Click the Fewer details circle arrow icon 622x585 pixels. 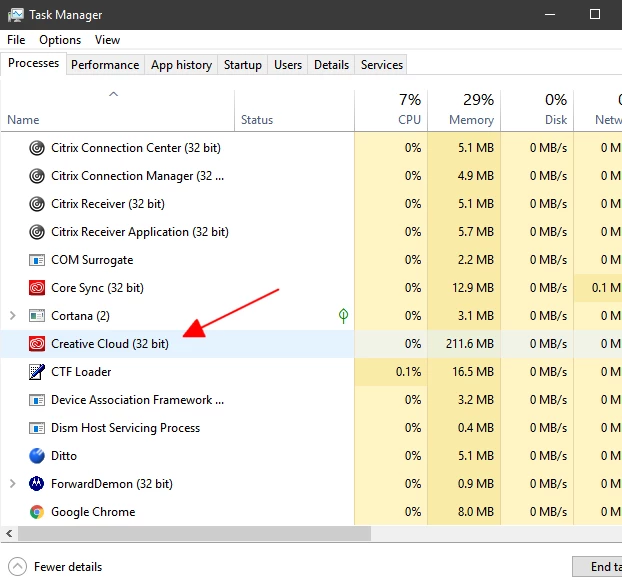tap(17, 567)
